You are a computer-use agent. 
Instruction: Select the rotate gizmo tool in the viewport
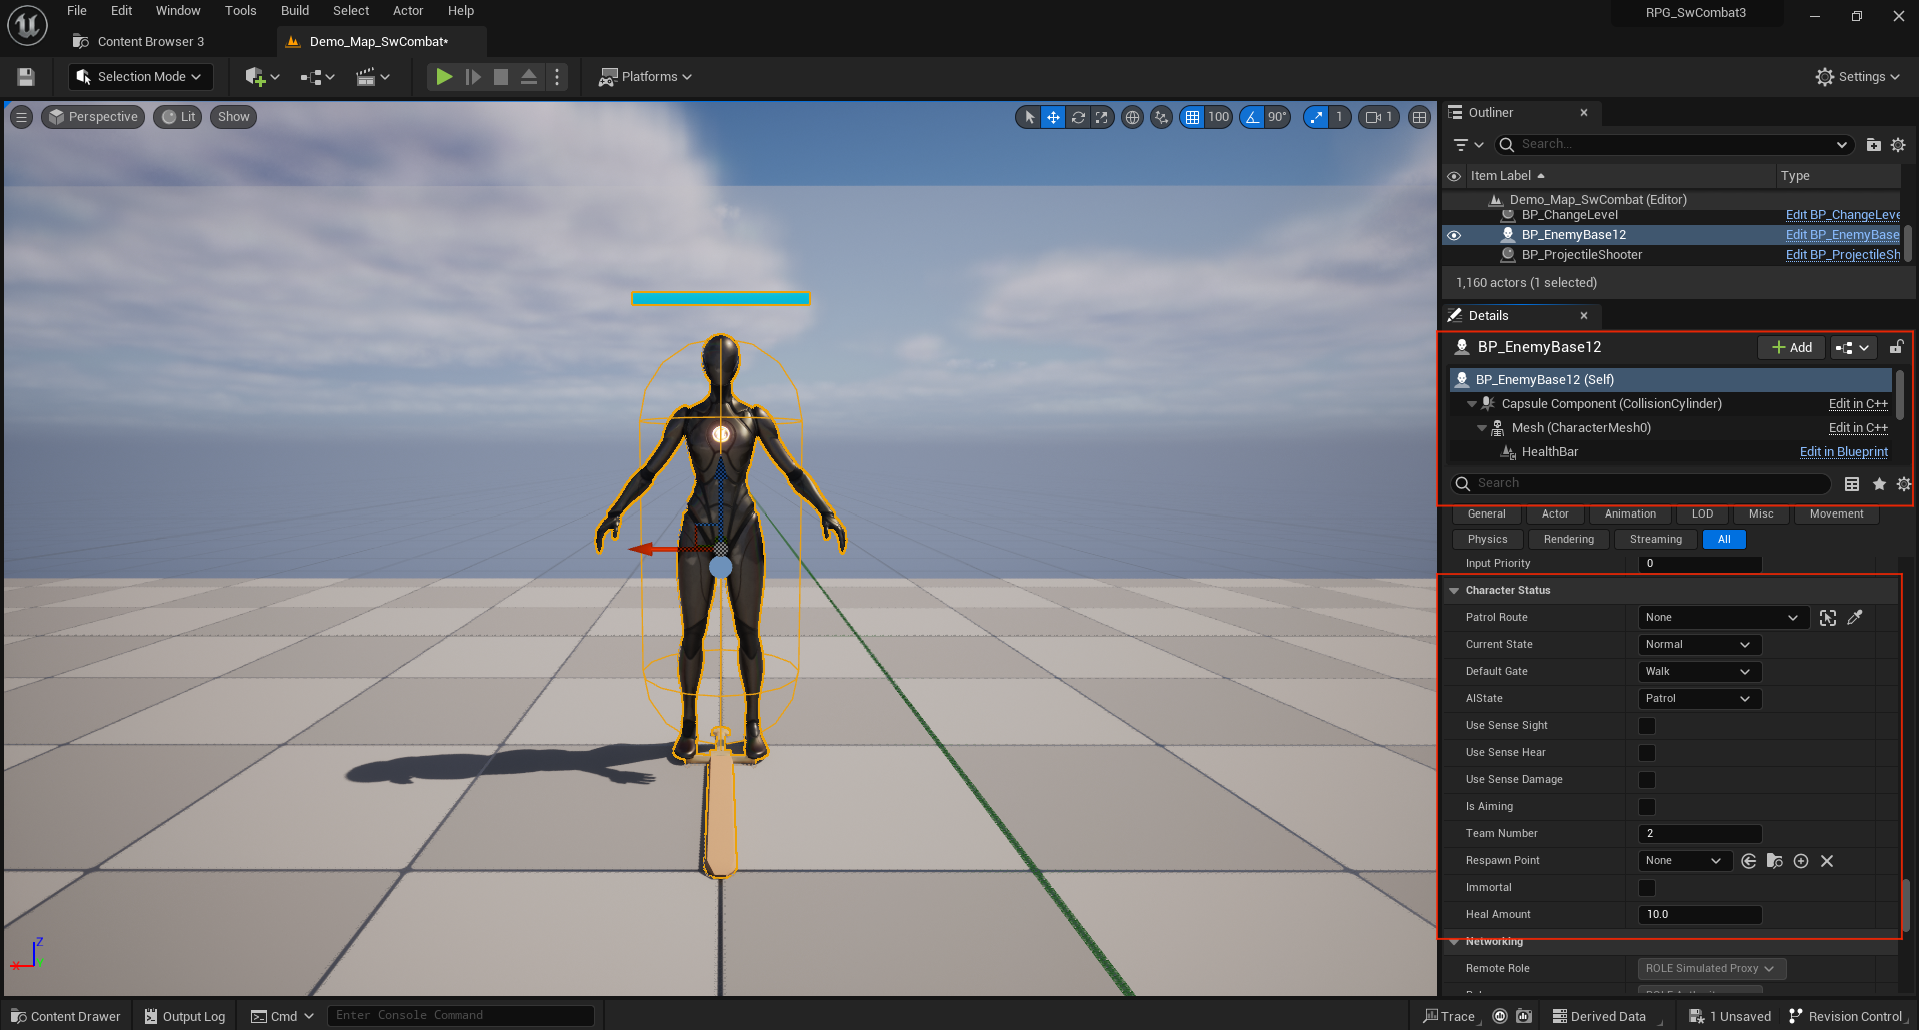pyautogui.click(x=1078, y=117)
